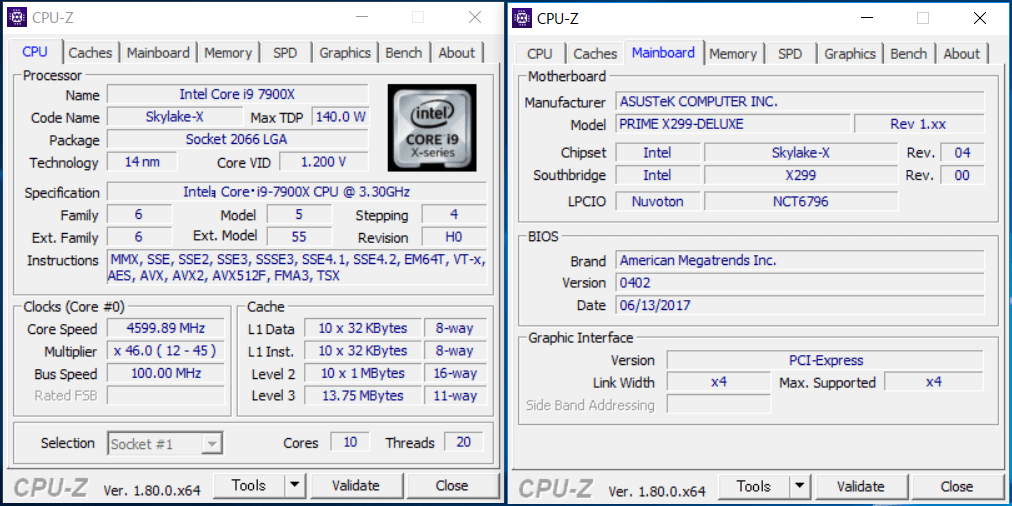Open Caches tab in the right window
This screenshot has height=506, width=1012.
pyautogui.click(x=595, y=54)
